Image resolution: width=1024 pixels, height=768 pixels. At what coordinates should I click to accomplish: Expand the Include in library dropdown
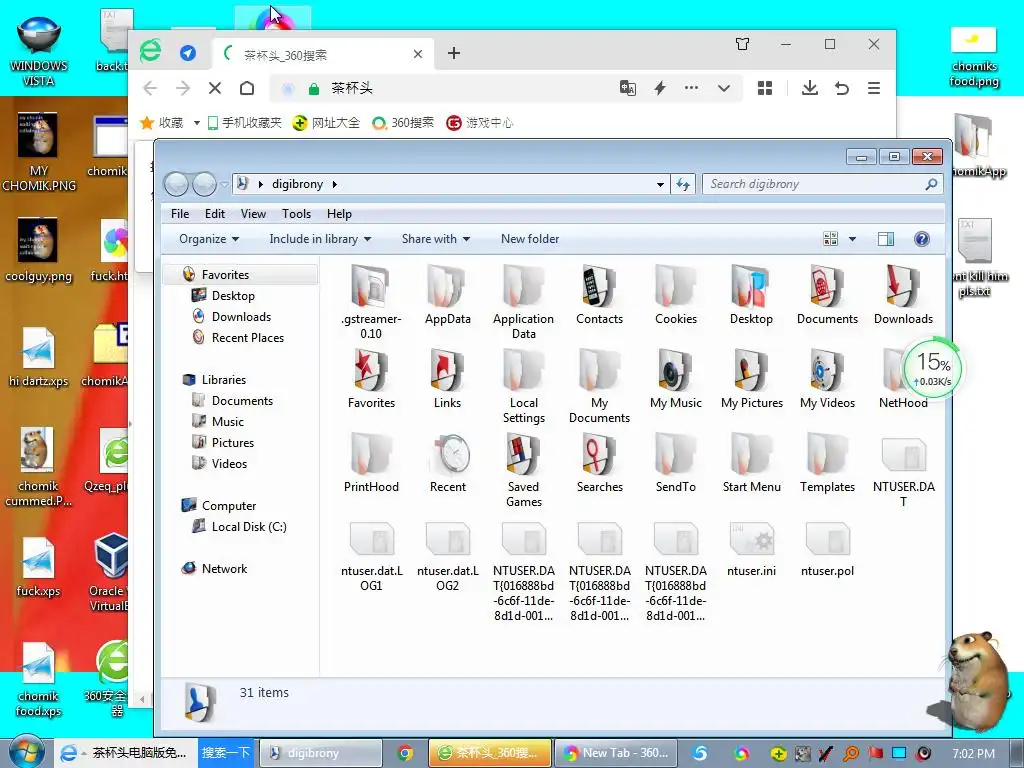[x=320, y=239]
